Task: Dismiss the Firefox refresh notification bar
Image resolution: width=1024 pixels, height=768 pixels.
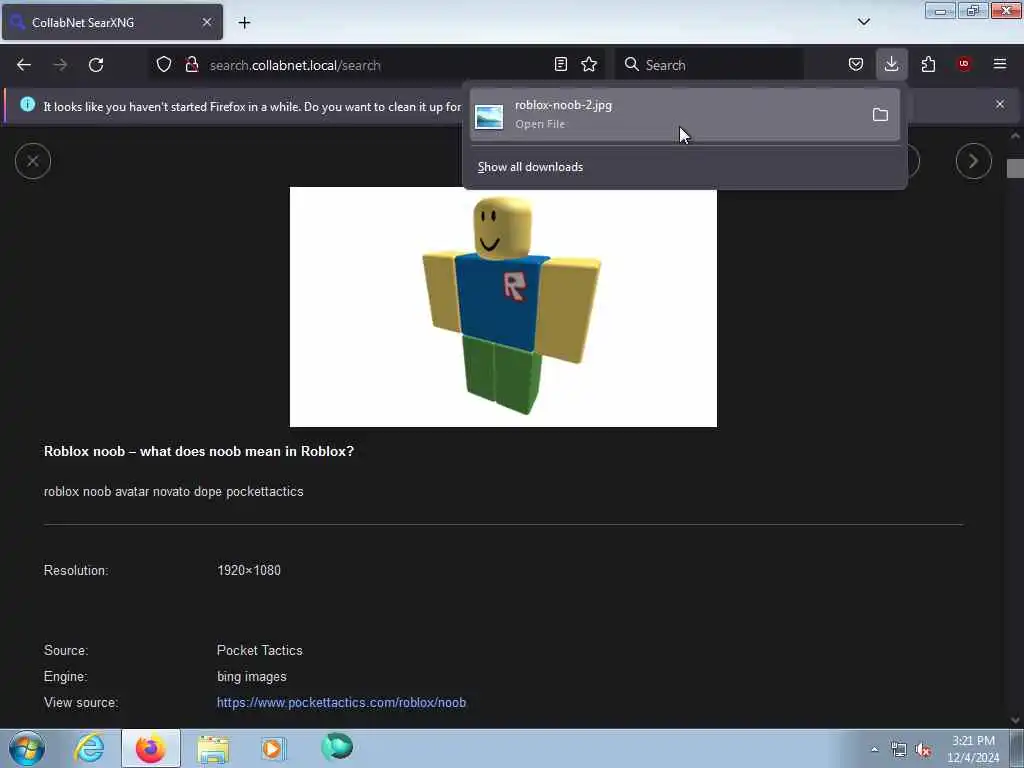Action: pyautogui.click(x=1000, y=104)
